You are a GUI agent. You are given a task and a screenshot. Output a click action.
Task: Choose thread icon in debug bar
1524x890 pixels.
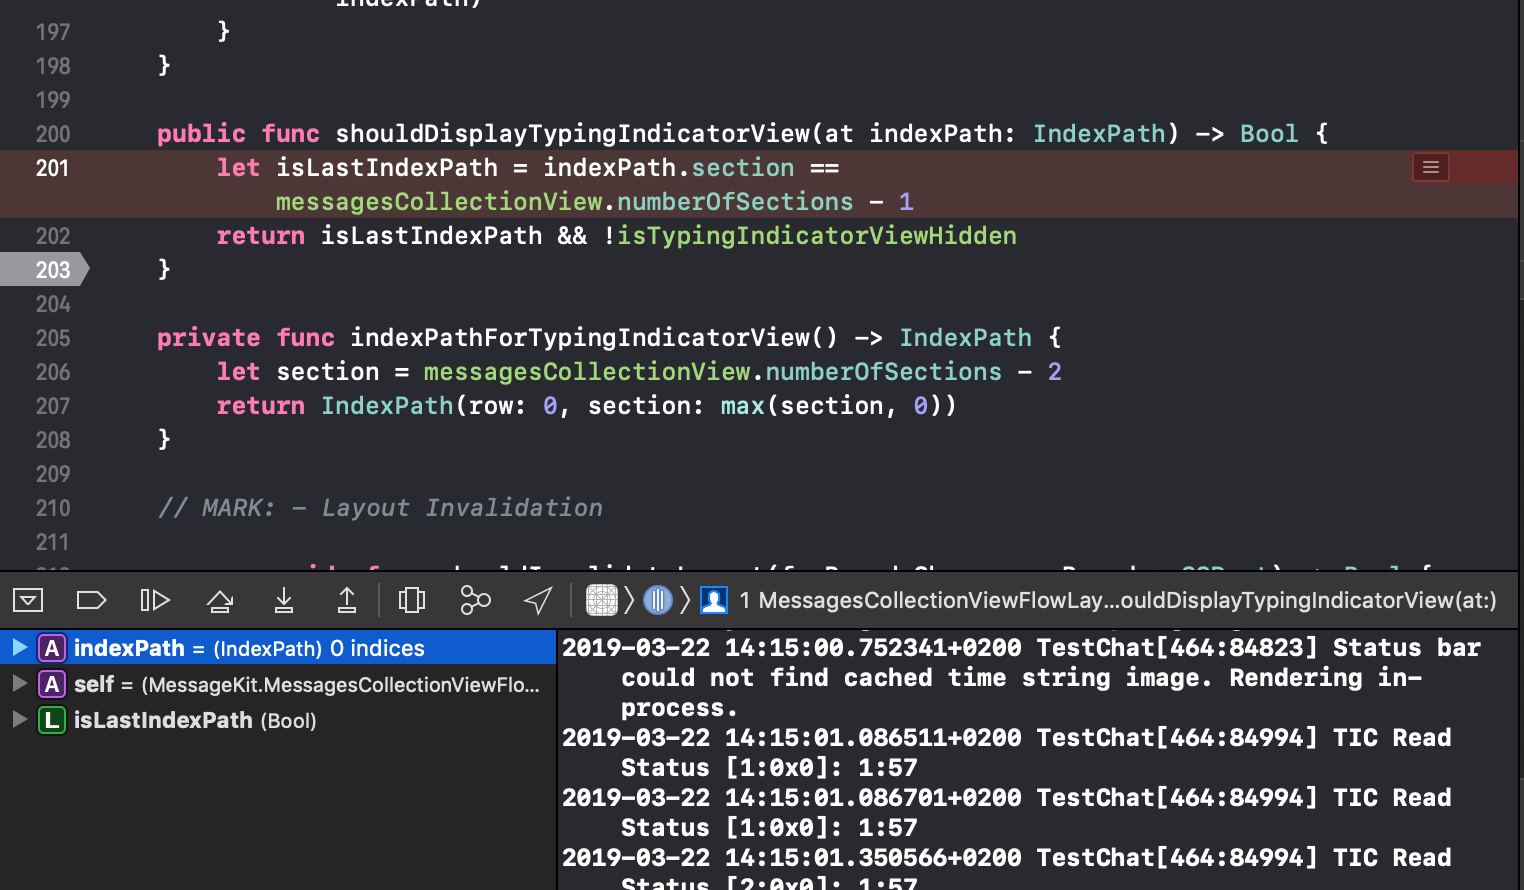coord(658,600)
